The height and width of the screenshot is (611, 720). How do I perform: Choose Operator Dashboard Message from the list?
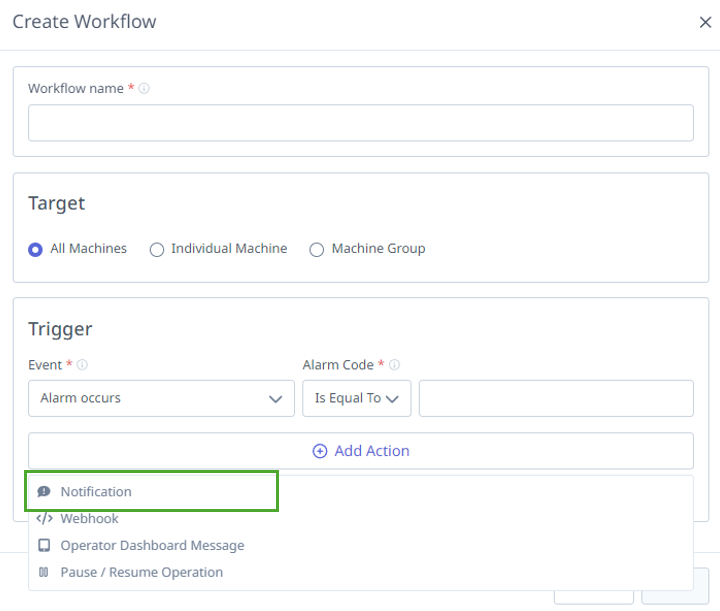[152, 546]
